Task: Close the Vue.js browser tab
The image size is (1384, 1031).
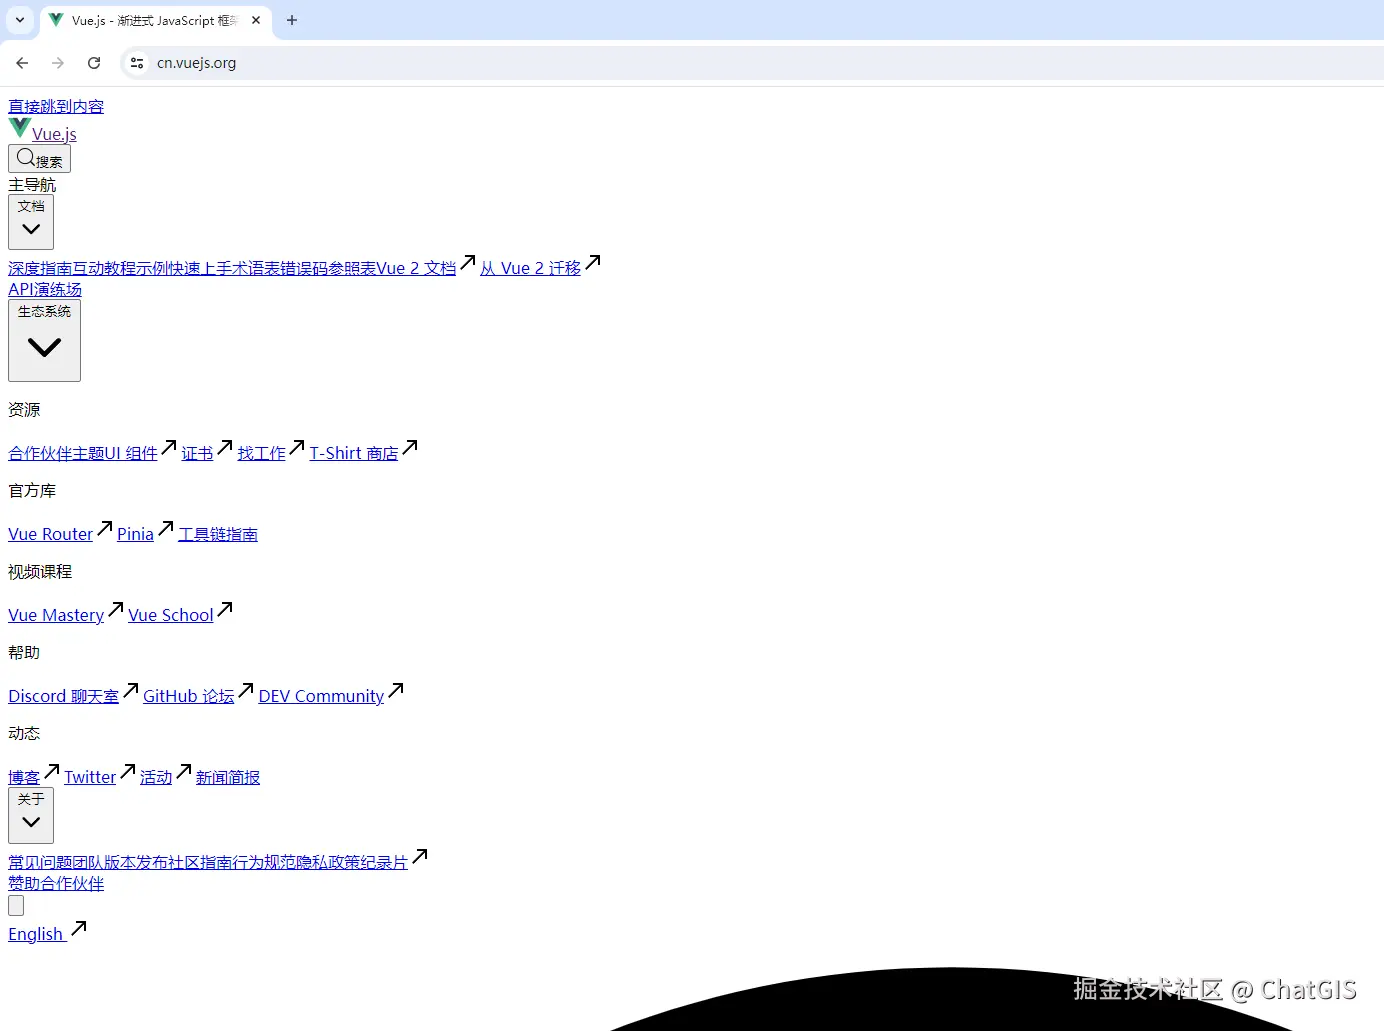Action: coord(256,20)
